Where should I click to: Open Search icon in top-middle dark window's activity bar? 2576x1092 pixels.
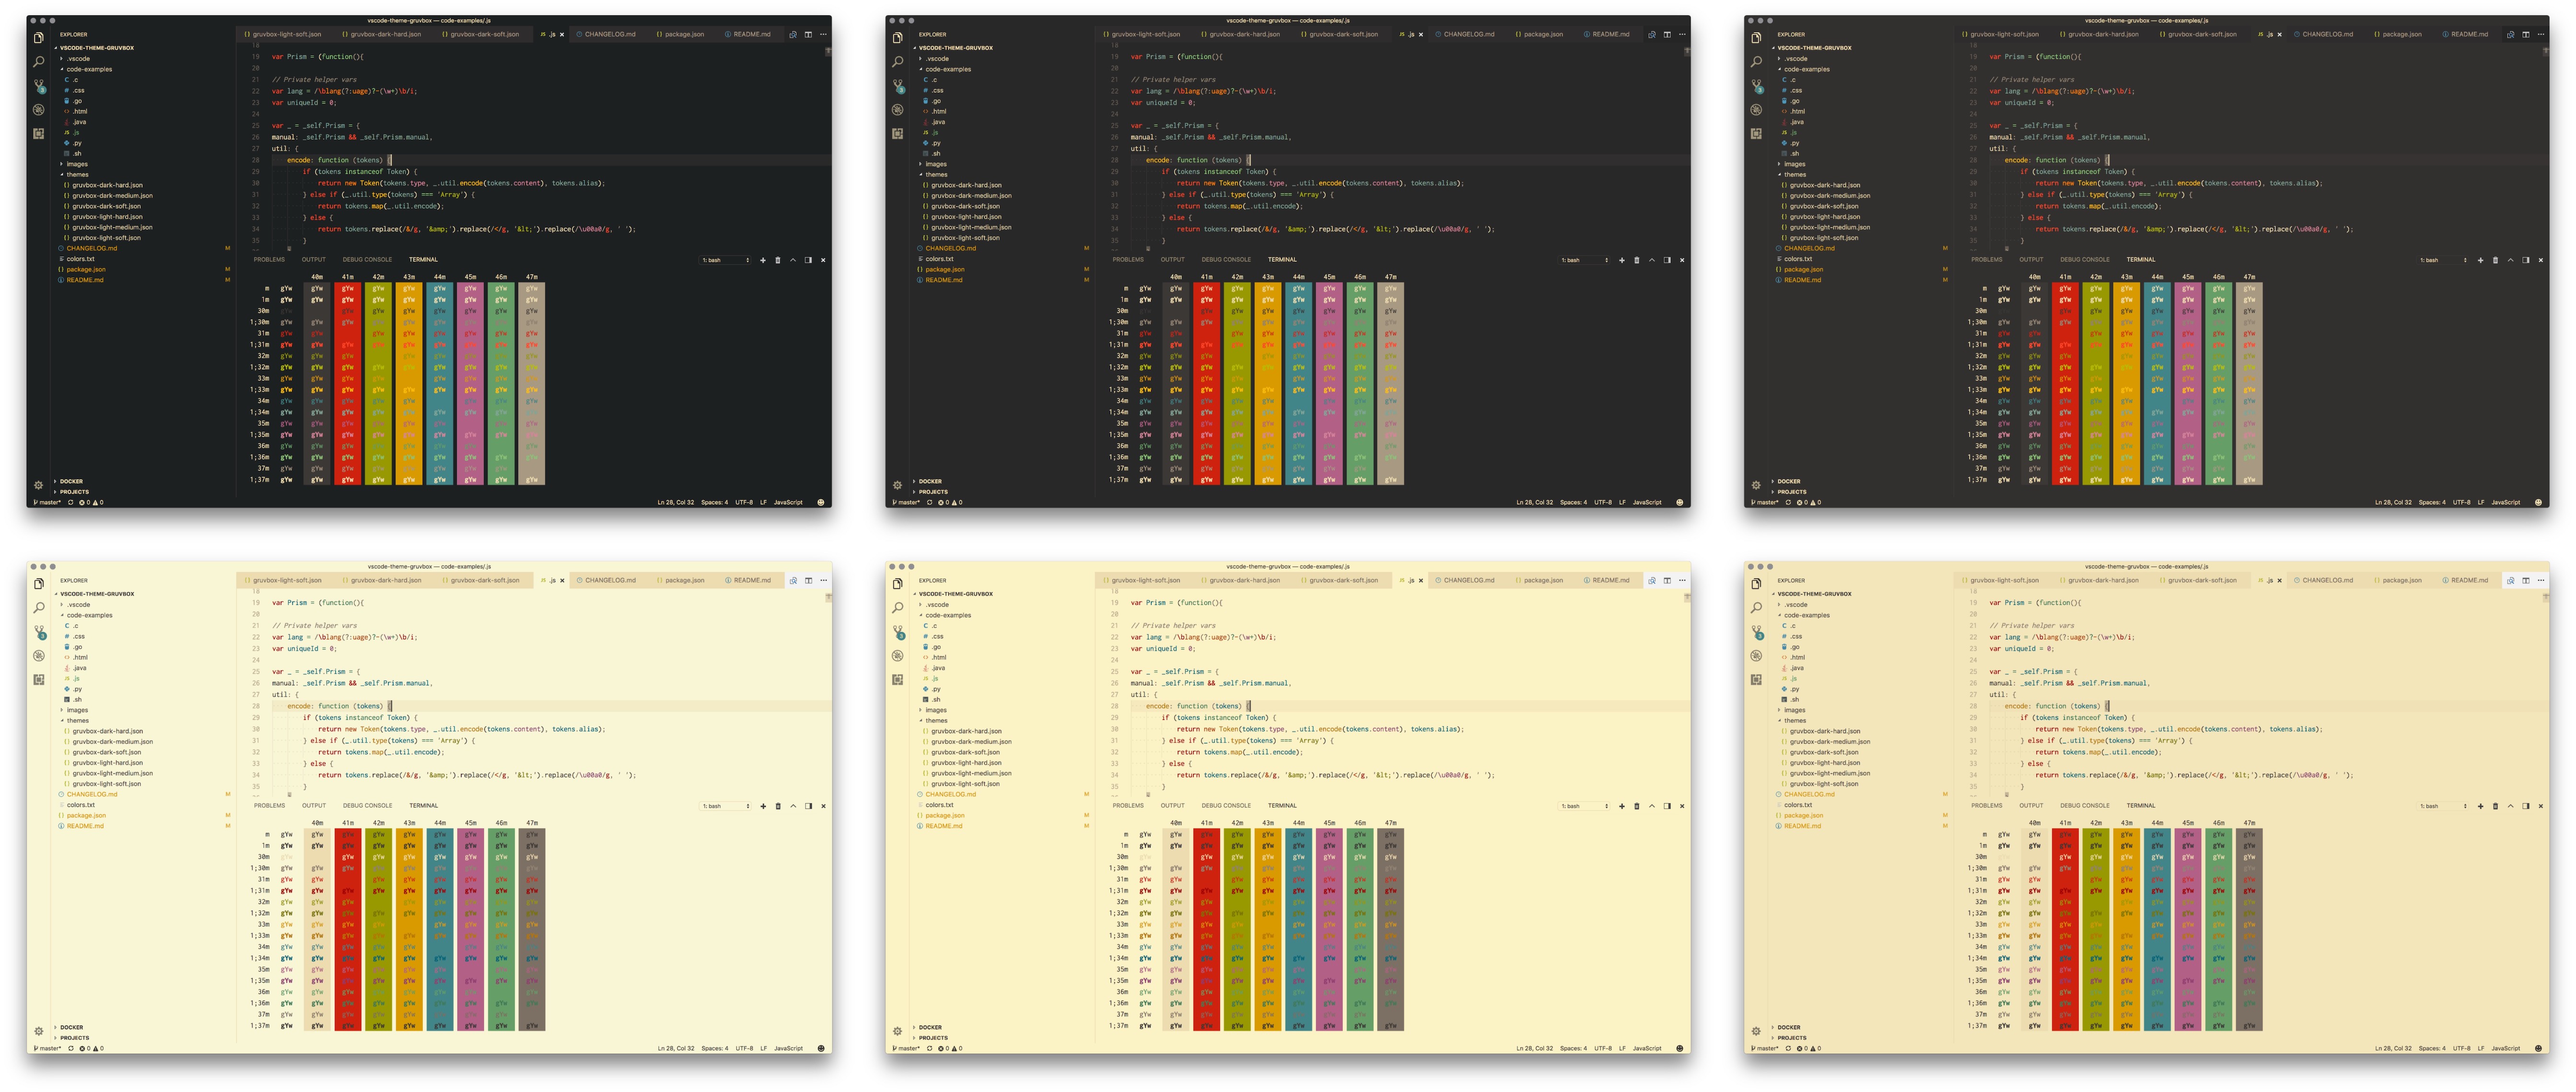coord(898,62)
